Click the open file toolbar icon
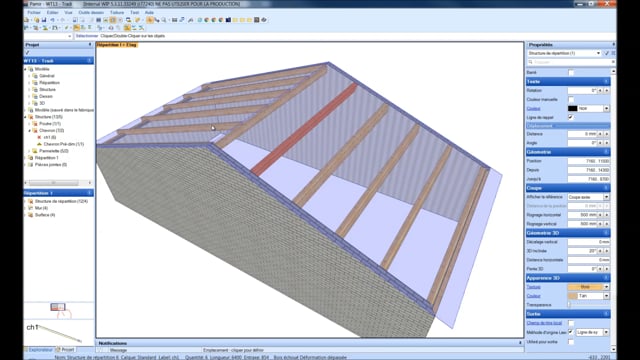The image size is (640, 360). coord(36,20)
